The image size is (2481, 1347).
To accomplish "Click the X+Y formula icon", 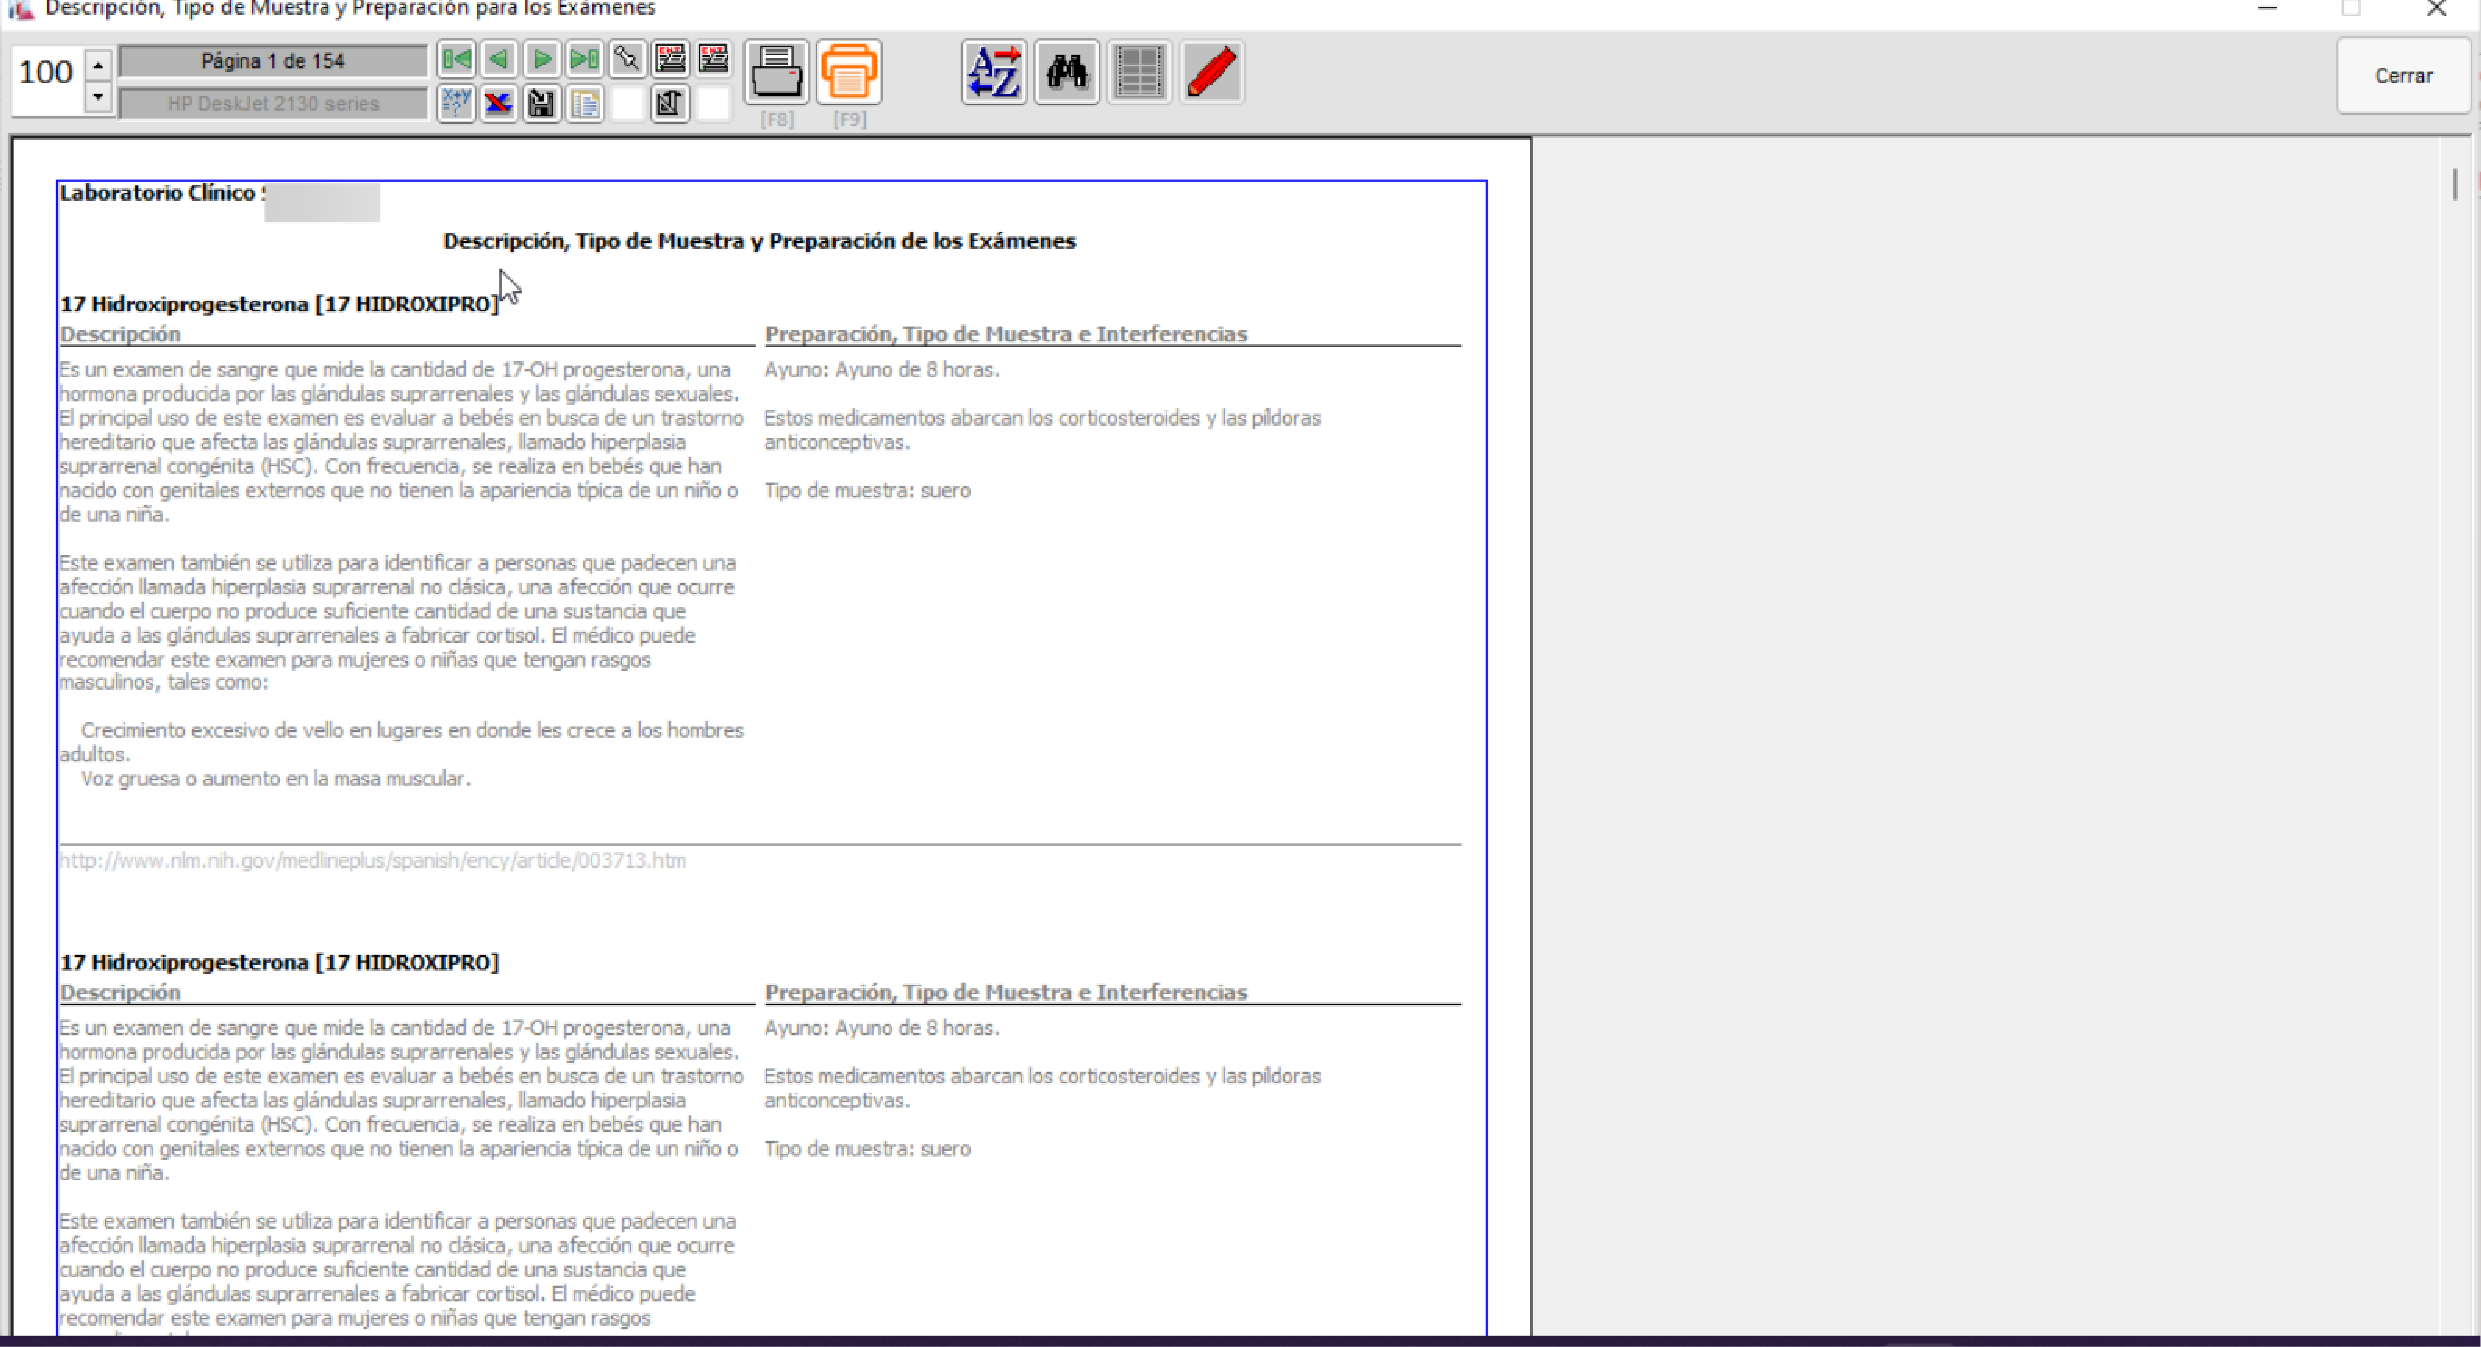I will (x=456, y=103).
